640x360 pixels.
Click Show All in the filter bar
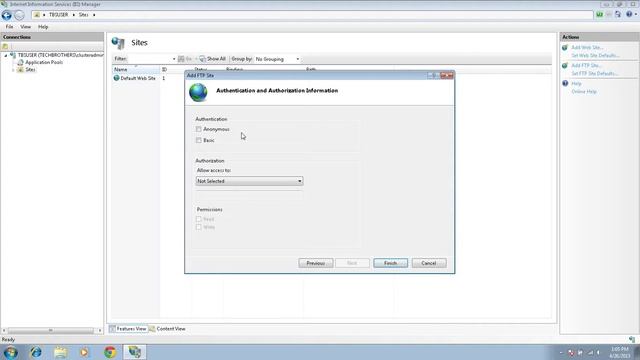pos(212,59)
